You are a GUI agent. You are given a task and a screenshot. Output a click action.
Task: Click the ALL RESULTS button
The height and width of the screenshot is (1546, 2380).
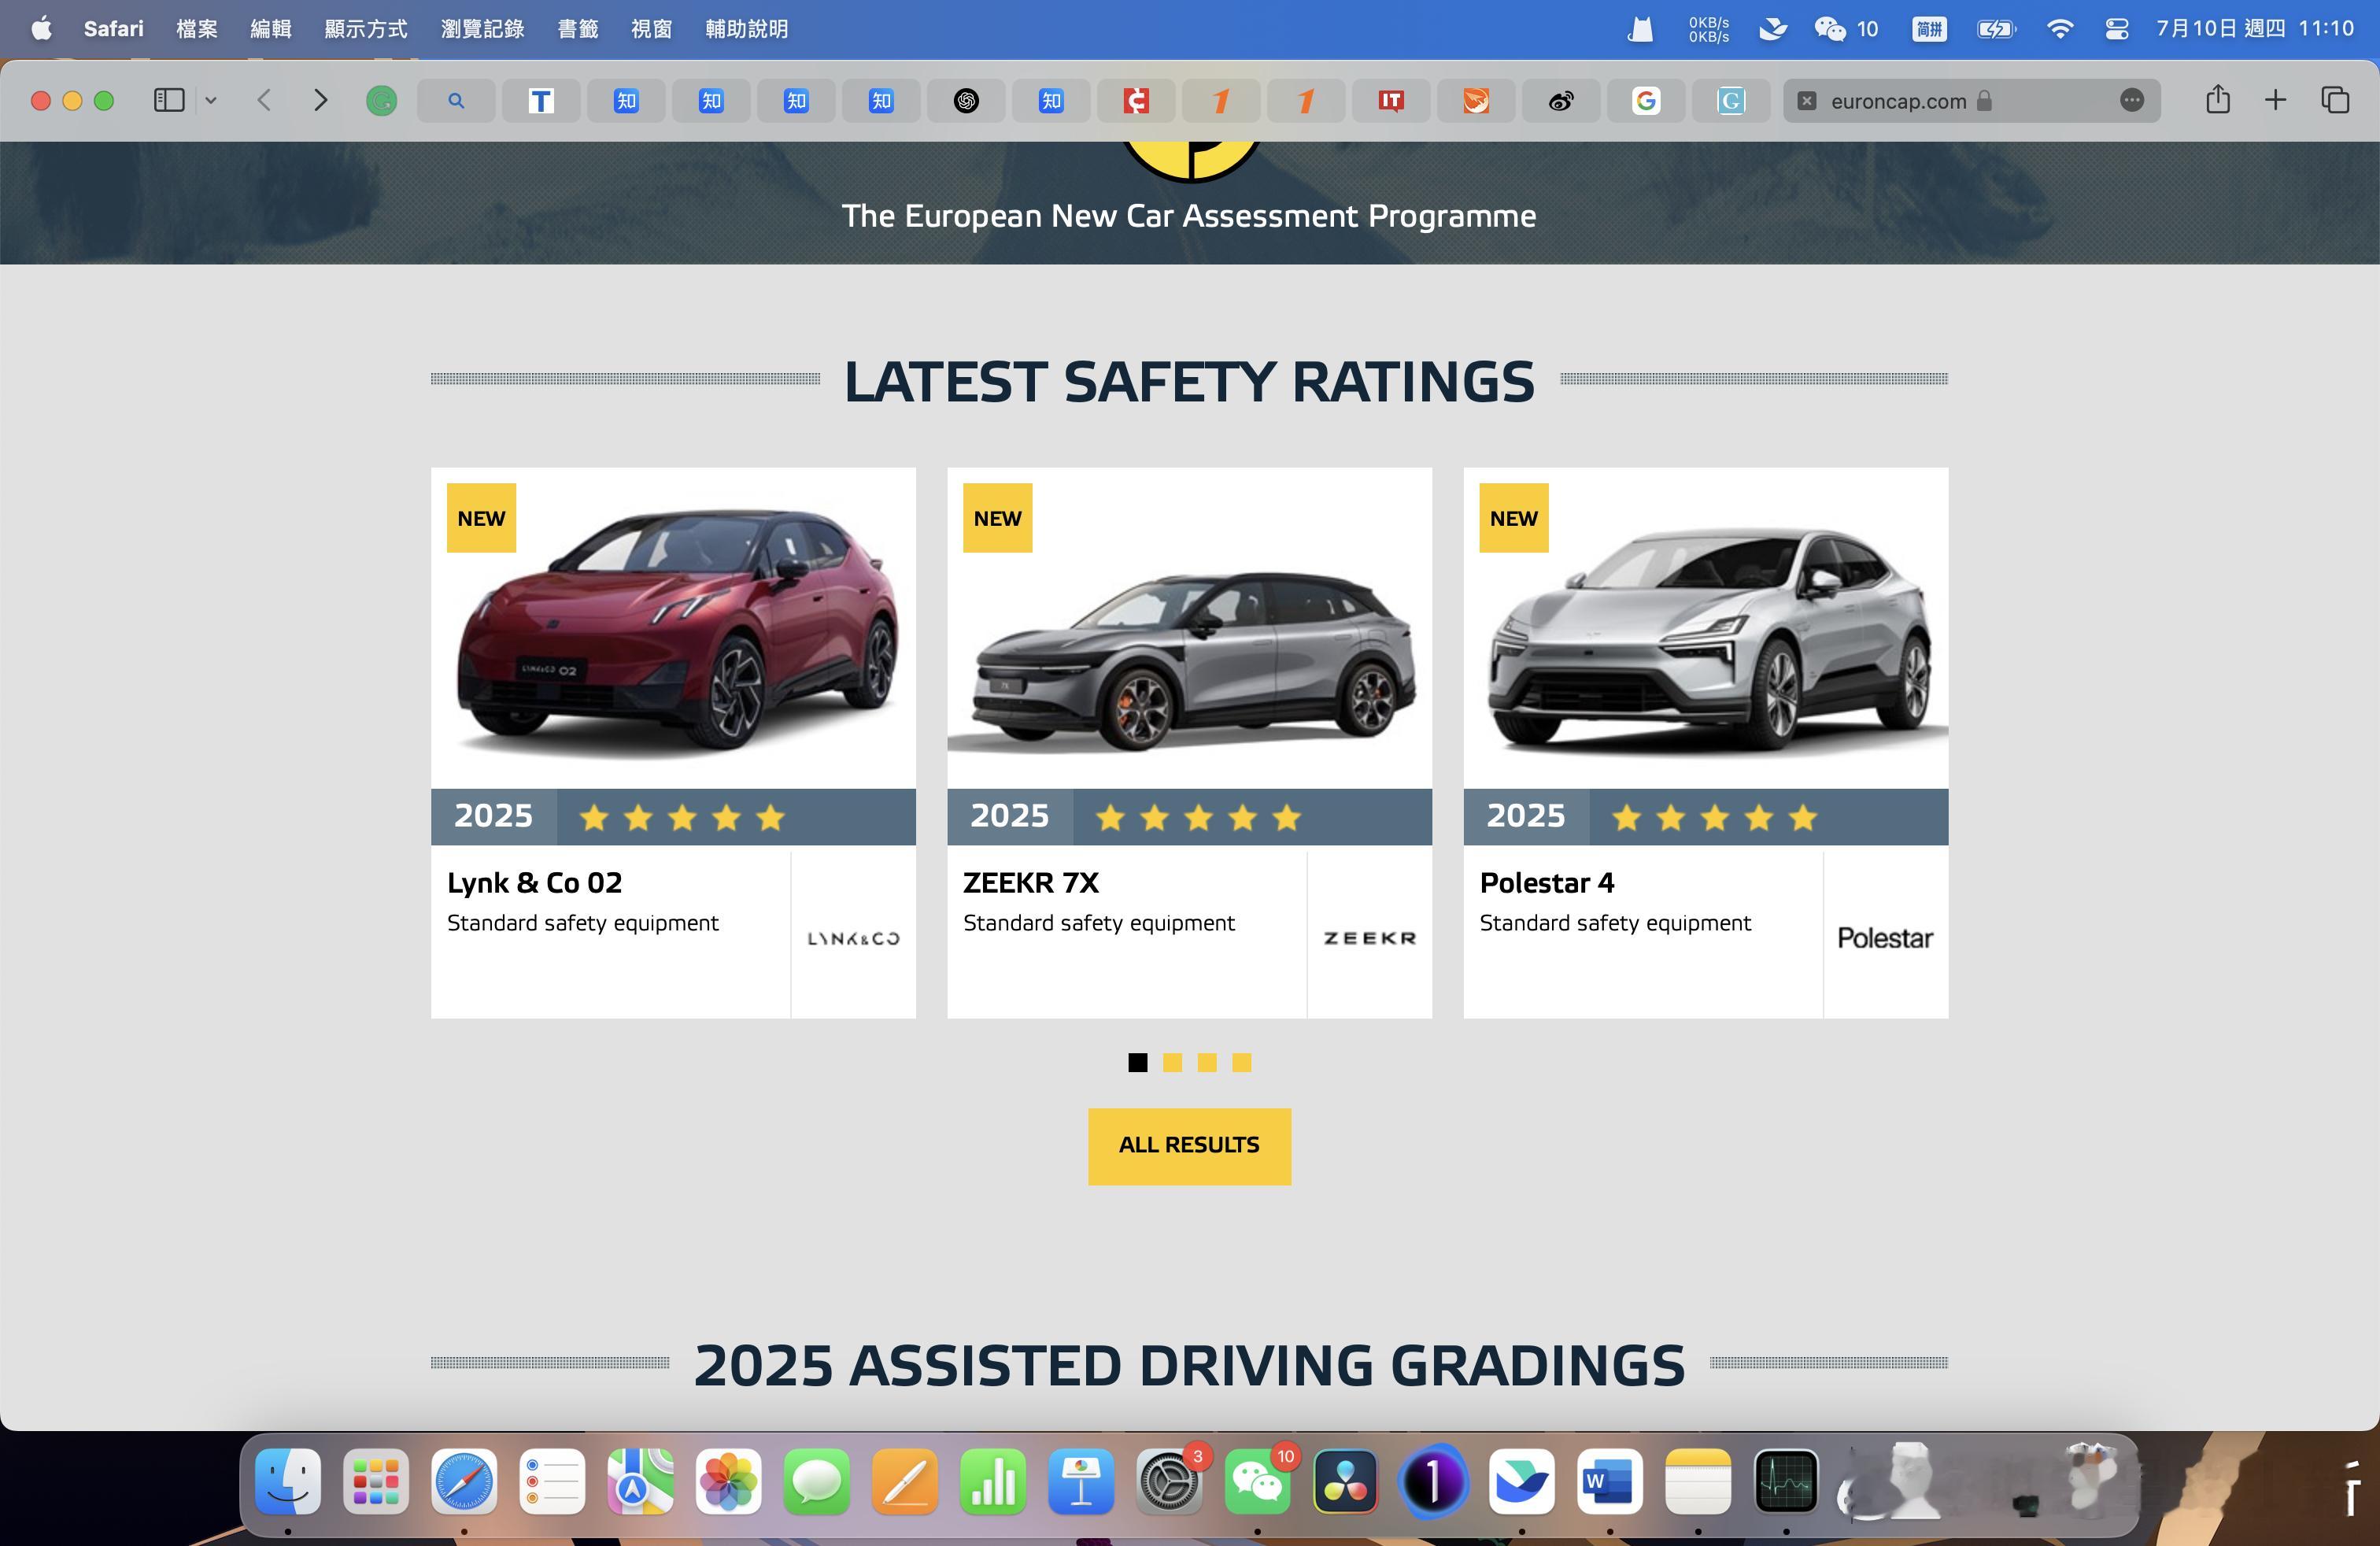[1189, 1146]
